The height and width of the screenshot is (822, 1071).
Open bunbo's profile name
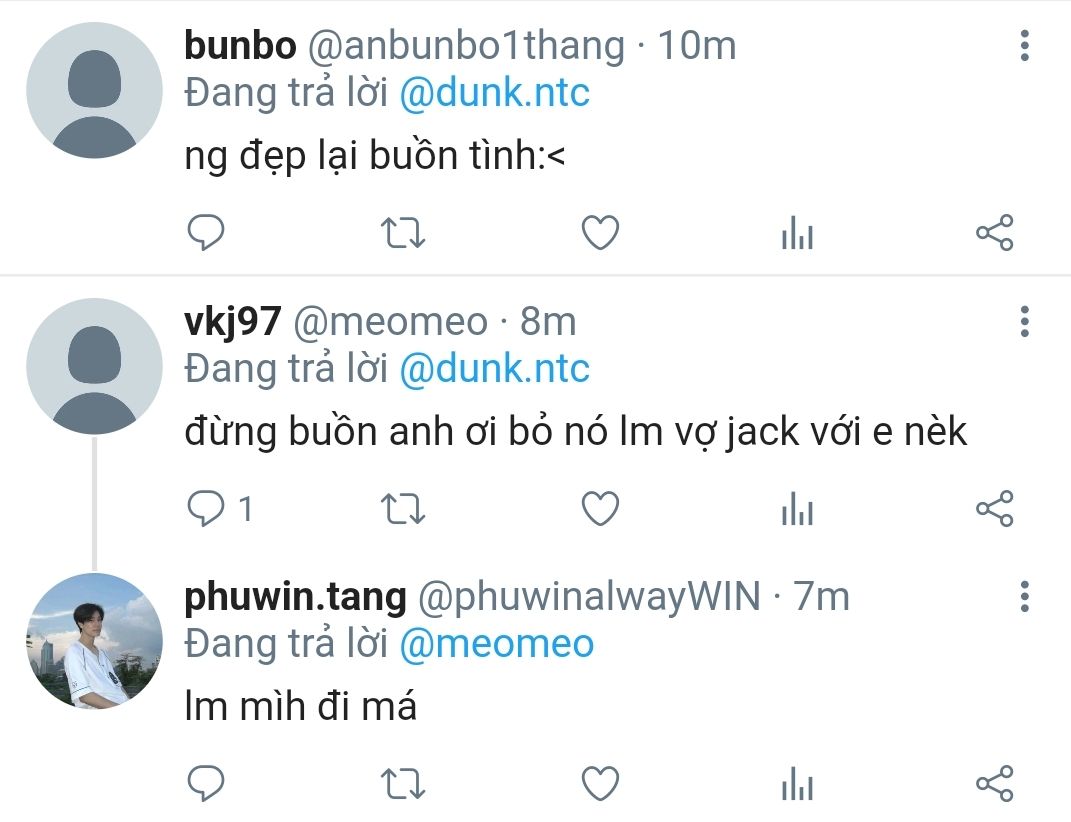coord(240,46)
